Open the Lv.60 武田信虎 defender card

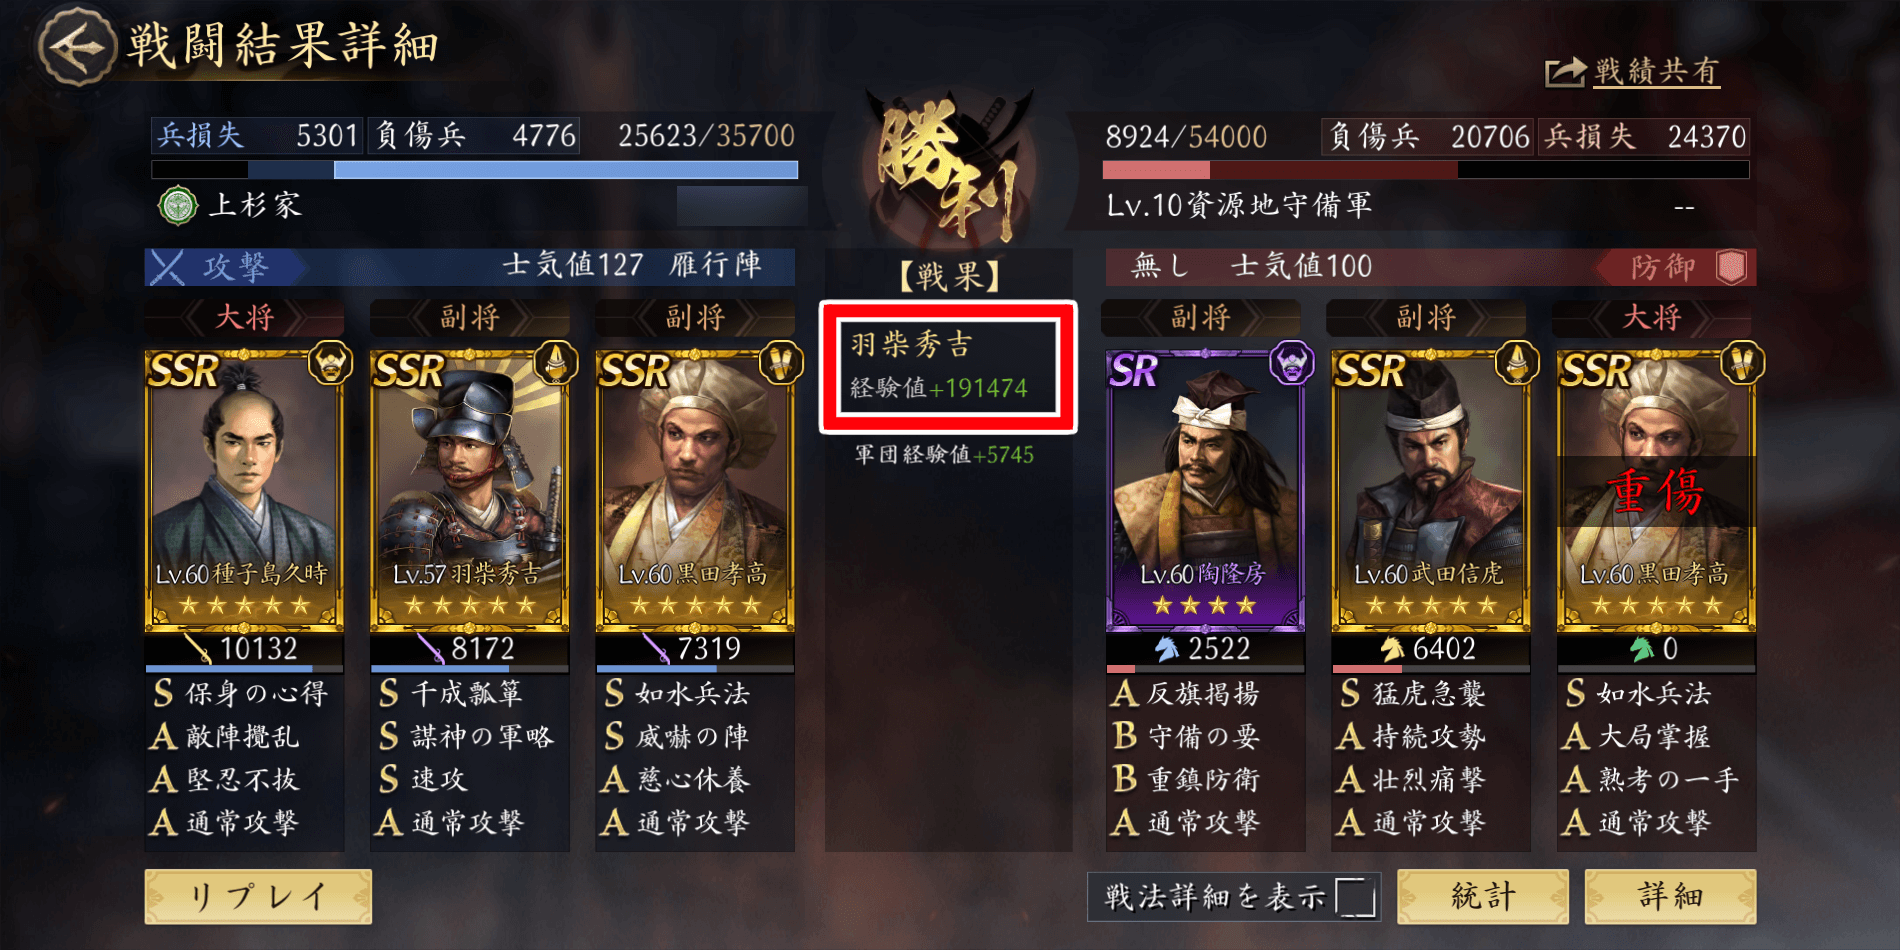click(x=1431, y=490)
